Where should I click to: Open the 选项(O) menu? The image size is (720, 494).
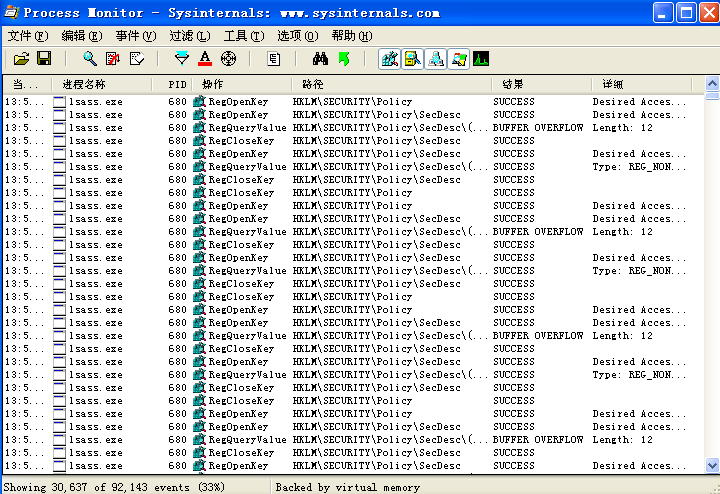click(x=298, y=36)
